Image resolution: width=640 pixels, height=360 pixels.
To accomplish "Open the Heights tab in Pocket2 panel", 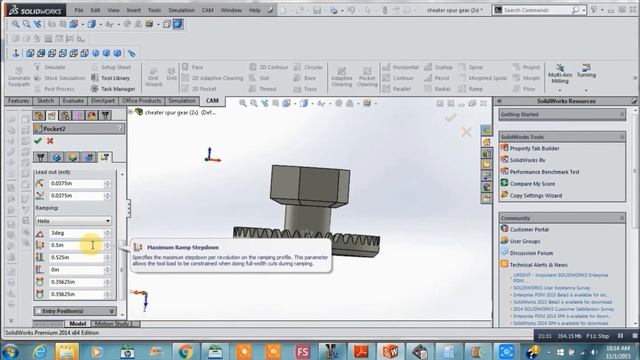I will coord(72,157).
